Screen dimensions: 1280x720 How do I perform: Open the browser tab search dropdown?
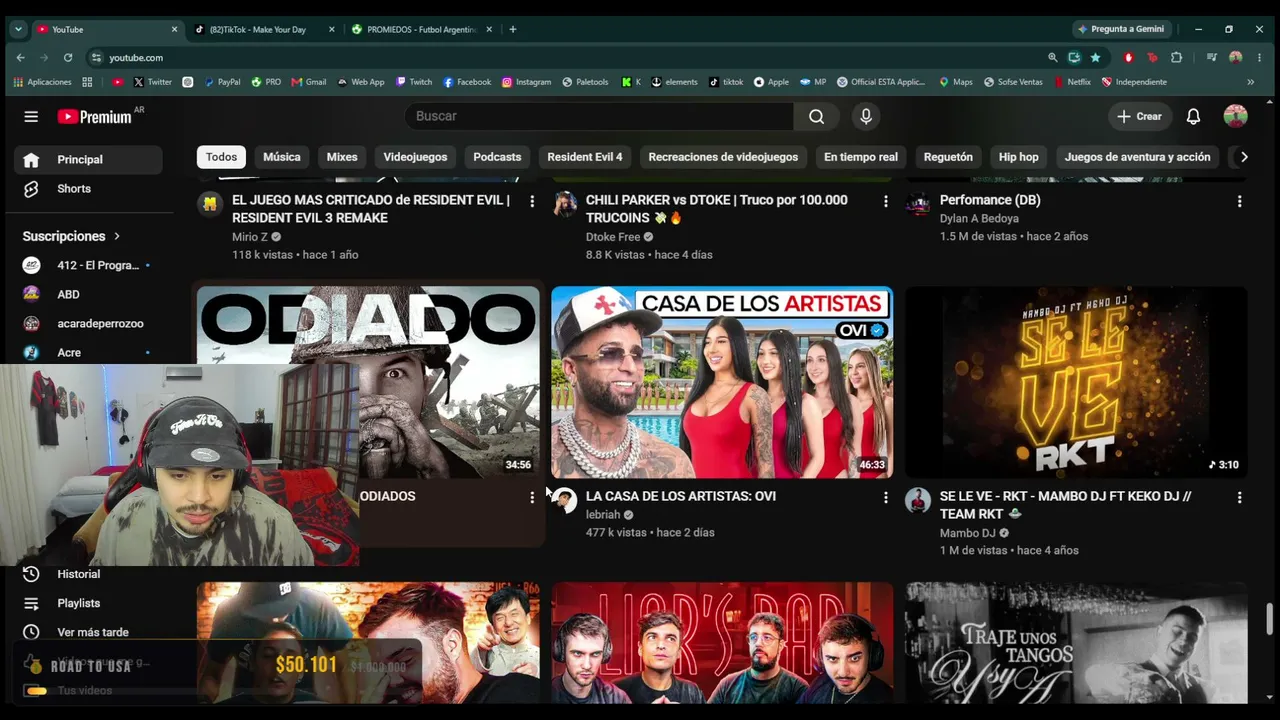pos(18,29)
